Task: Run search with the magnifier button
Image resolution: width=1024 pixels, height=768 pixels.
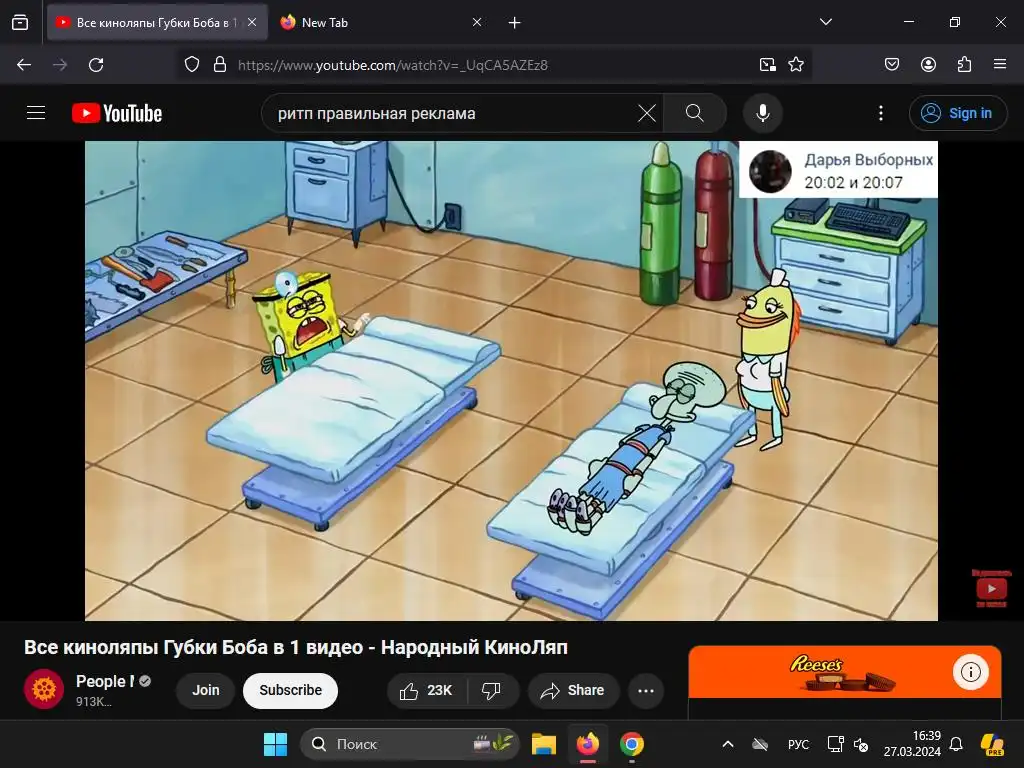Action: click(695, 113)
